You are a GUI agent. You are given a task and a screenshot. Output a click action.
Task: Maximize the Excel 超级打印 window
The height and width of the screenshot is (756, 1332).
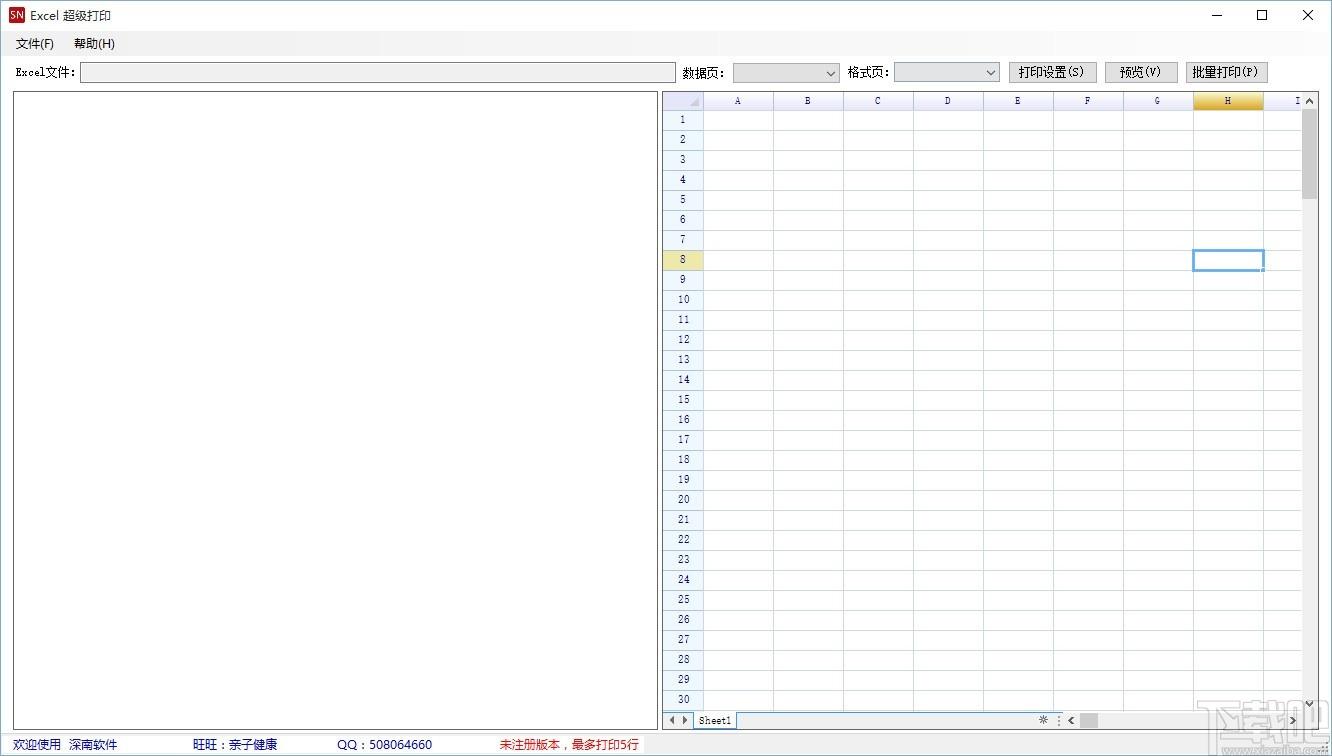point(1262,15)
